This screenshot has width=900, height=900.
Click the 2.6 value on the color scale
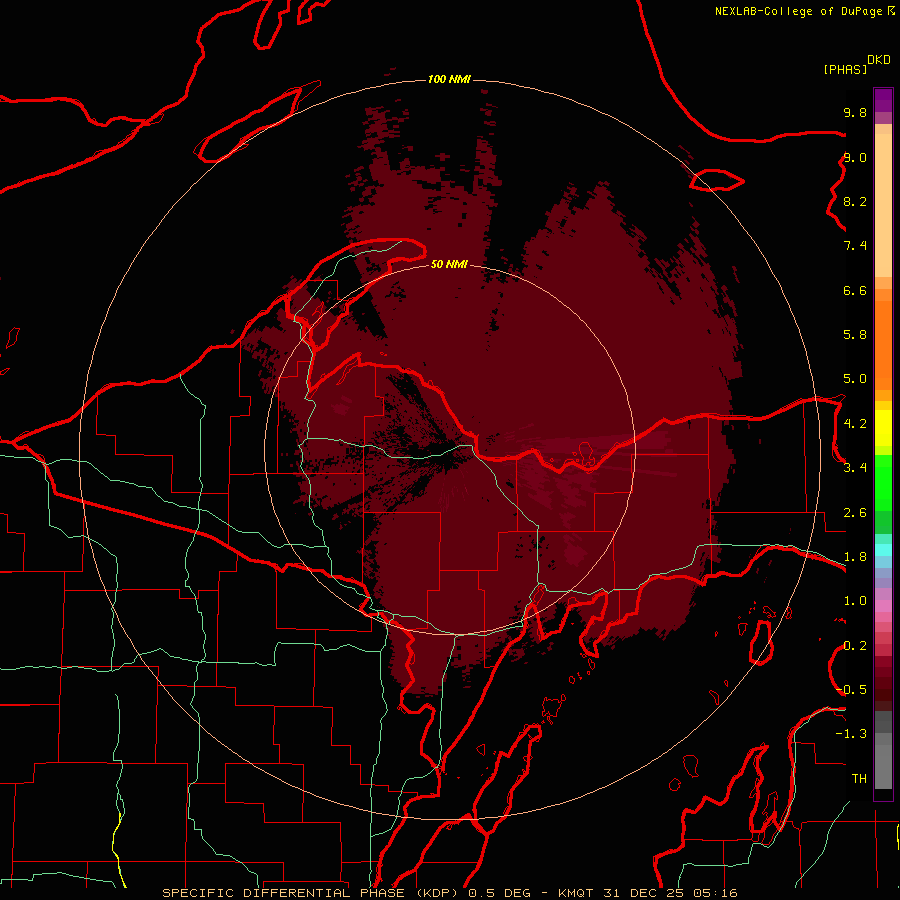pyautogui.click(x=855, y=513)
